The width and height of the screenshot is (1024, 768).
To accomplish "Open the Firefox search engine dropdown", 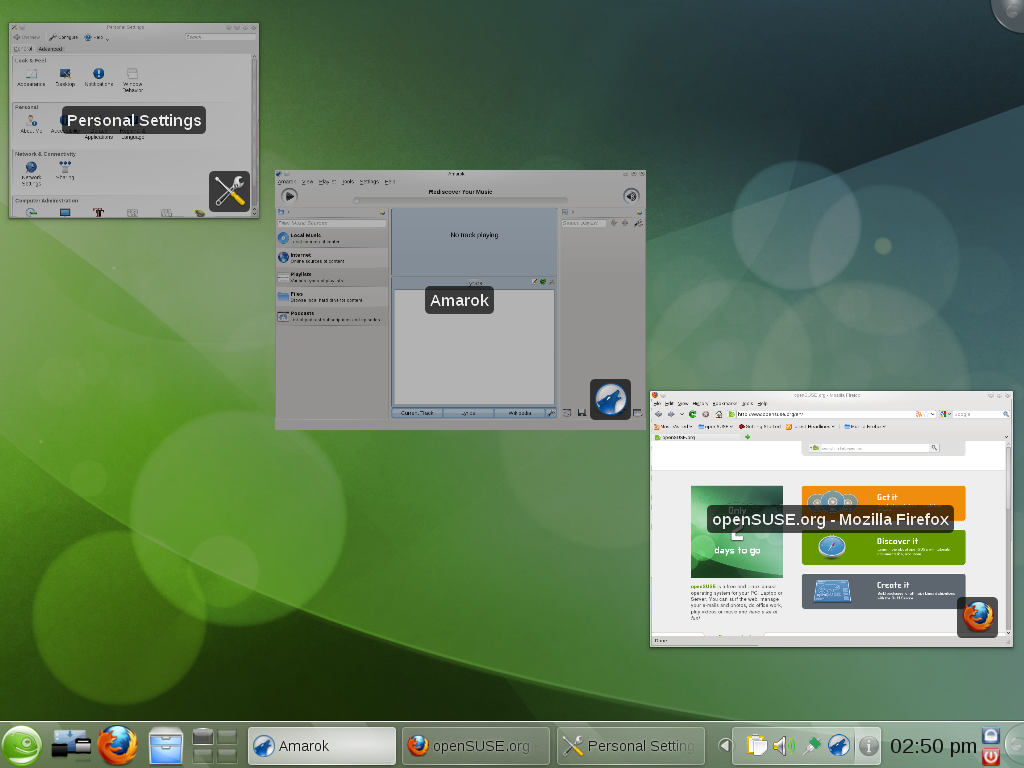I will pyautogui.click(x=947, y=414).
